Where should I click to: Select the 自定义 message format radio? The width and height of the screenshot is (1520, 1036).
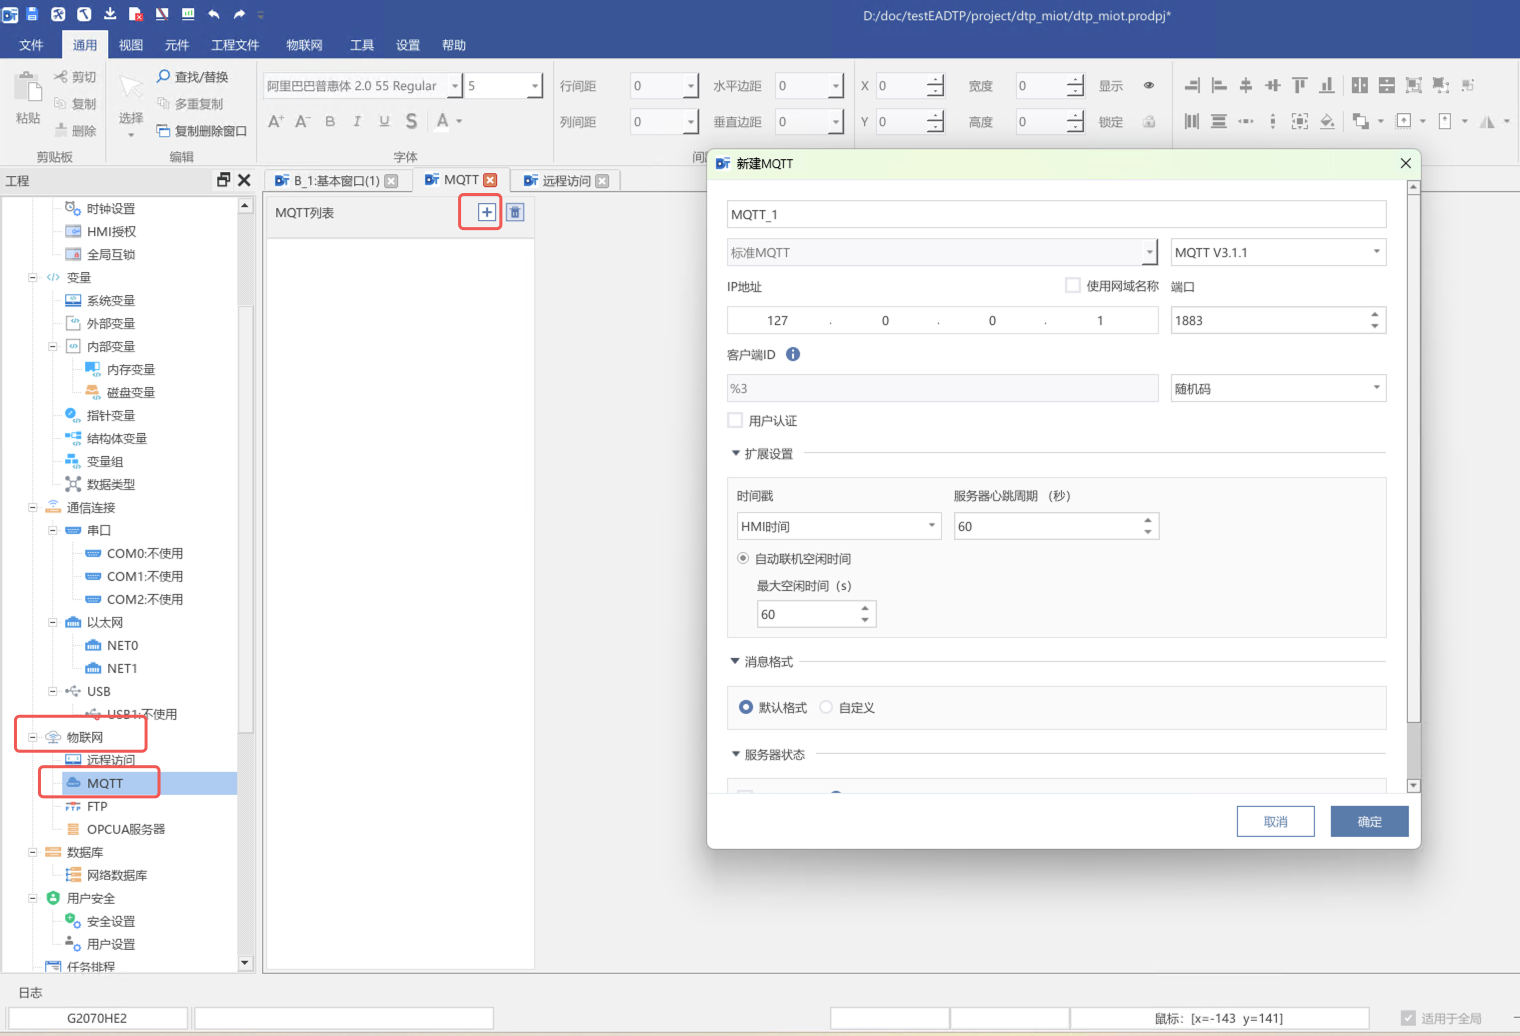click(x=826, y=707)
